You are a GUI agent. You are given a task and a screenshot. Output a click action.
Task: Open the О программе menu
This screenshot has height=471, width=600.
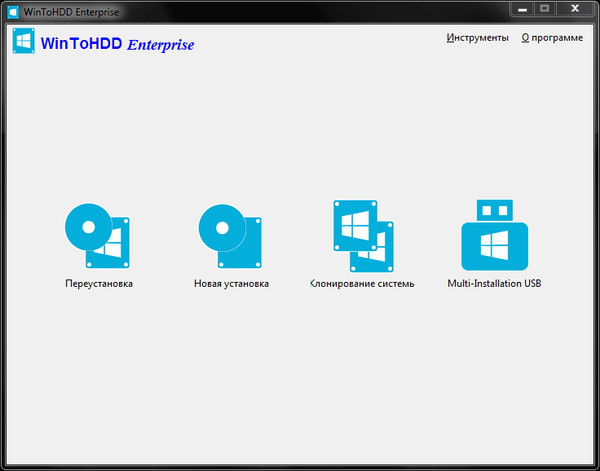point(552,38)
